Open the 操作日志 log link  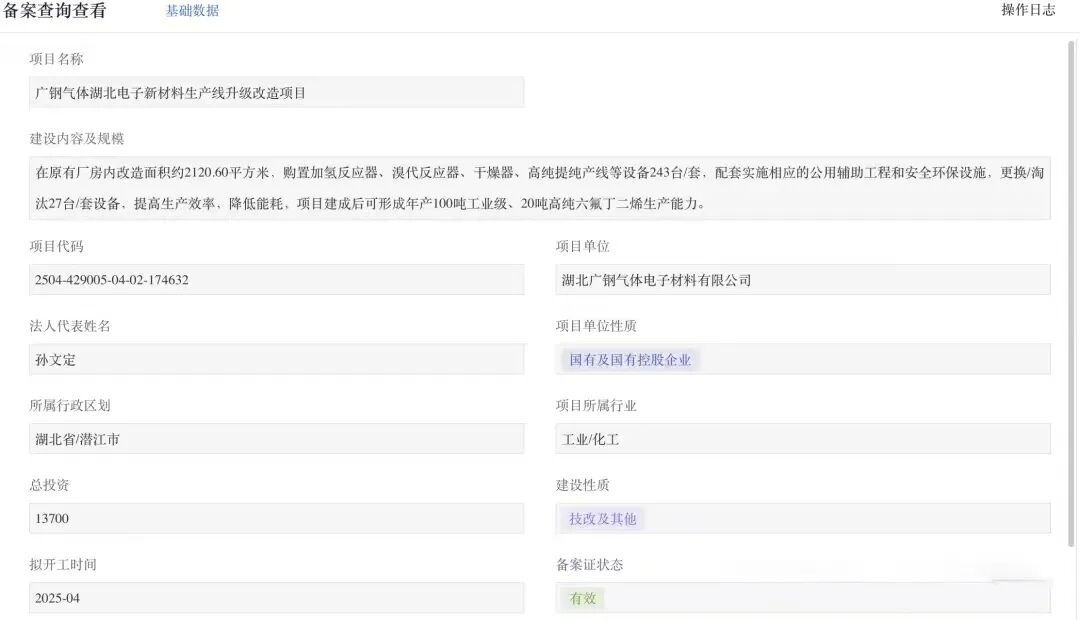(1028, 10)
